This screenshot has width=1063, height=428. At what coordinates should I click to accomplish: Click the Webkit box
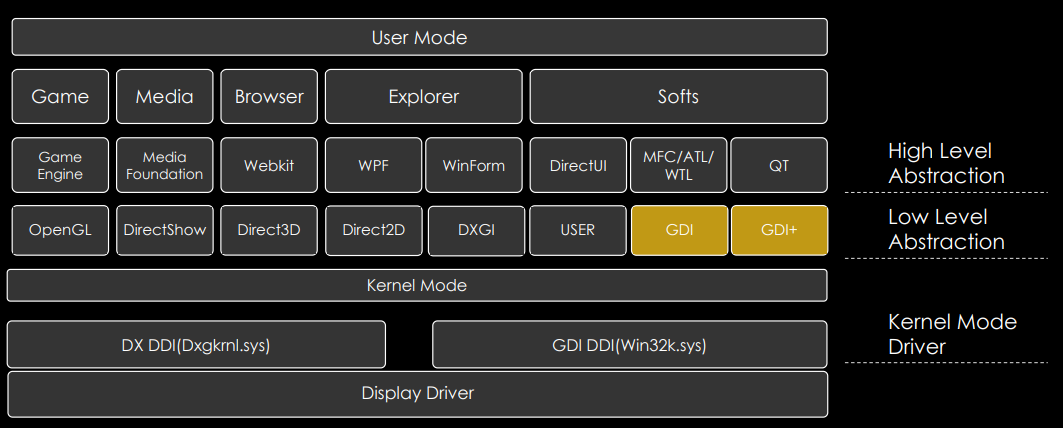point(269,165)
